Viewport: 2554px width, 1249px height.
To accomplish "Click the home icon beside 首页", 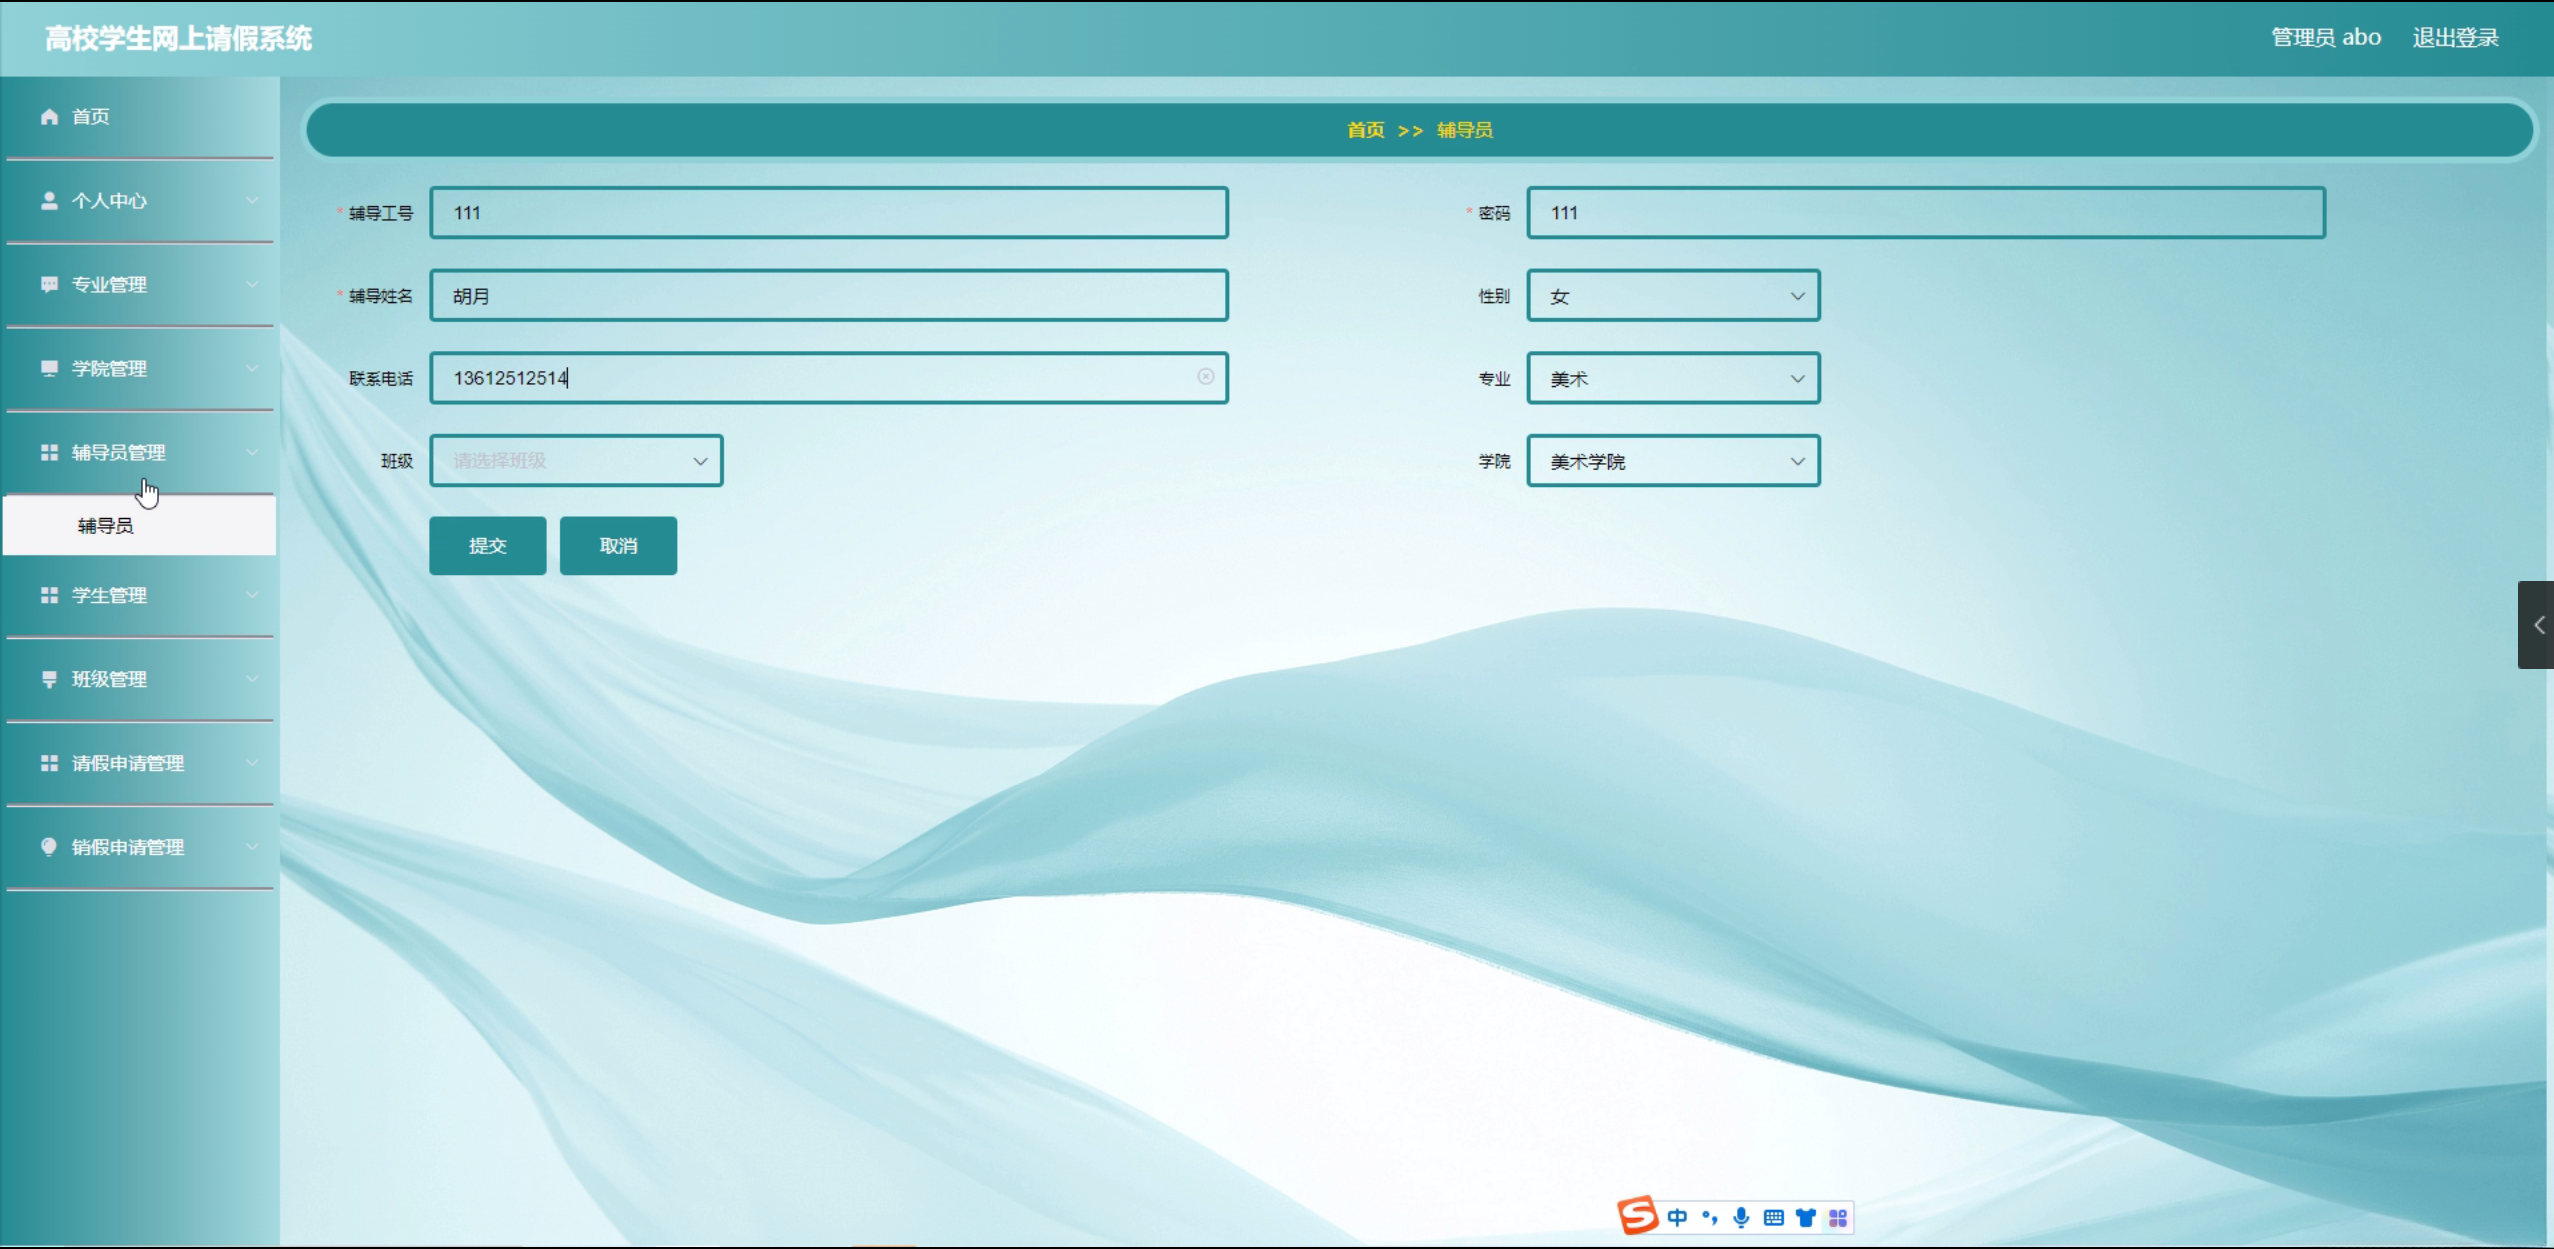I will (x=49, y=117).
